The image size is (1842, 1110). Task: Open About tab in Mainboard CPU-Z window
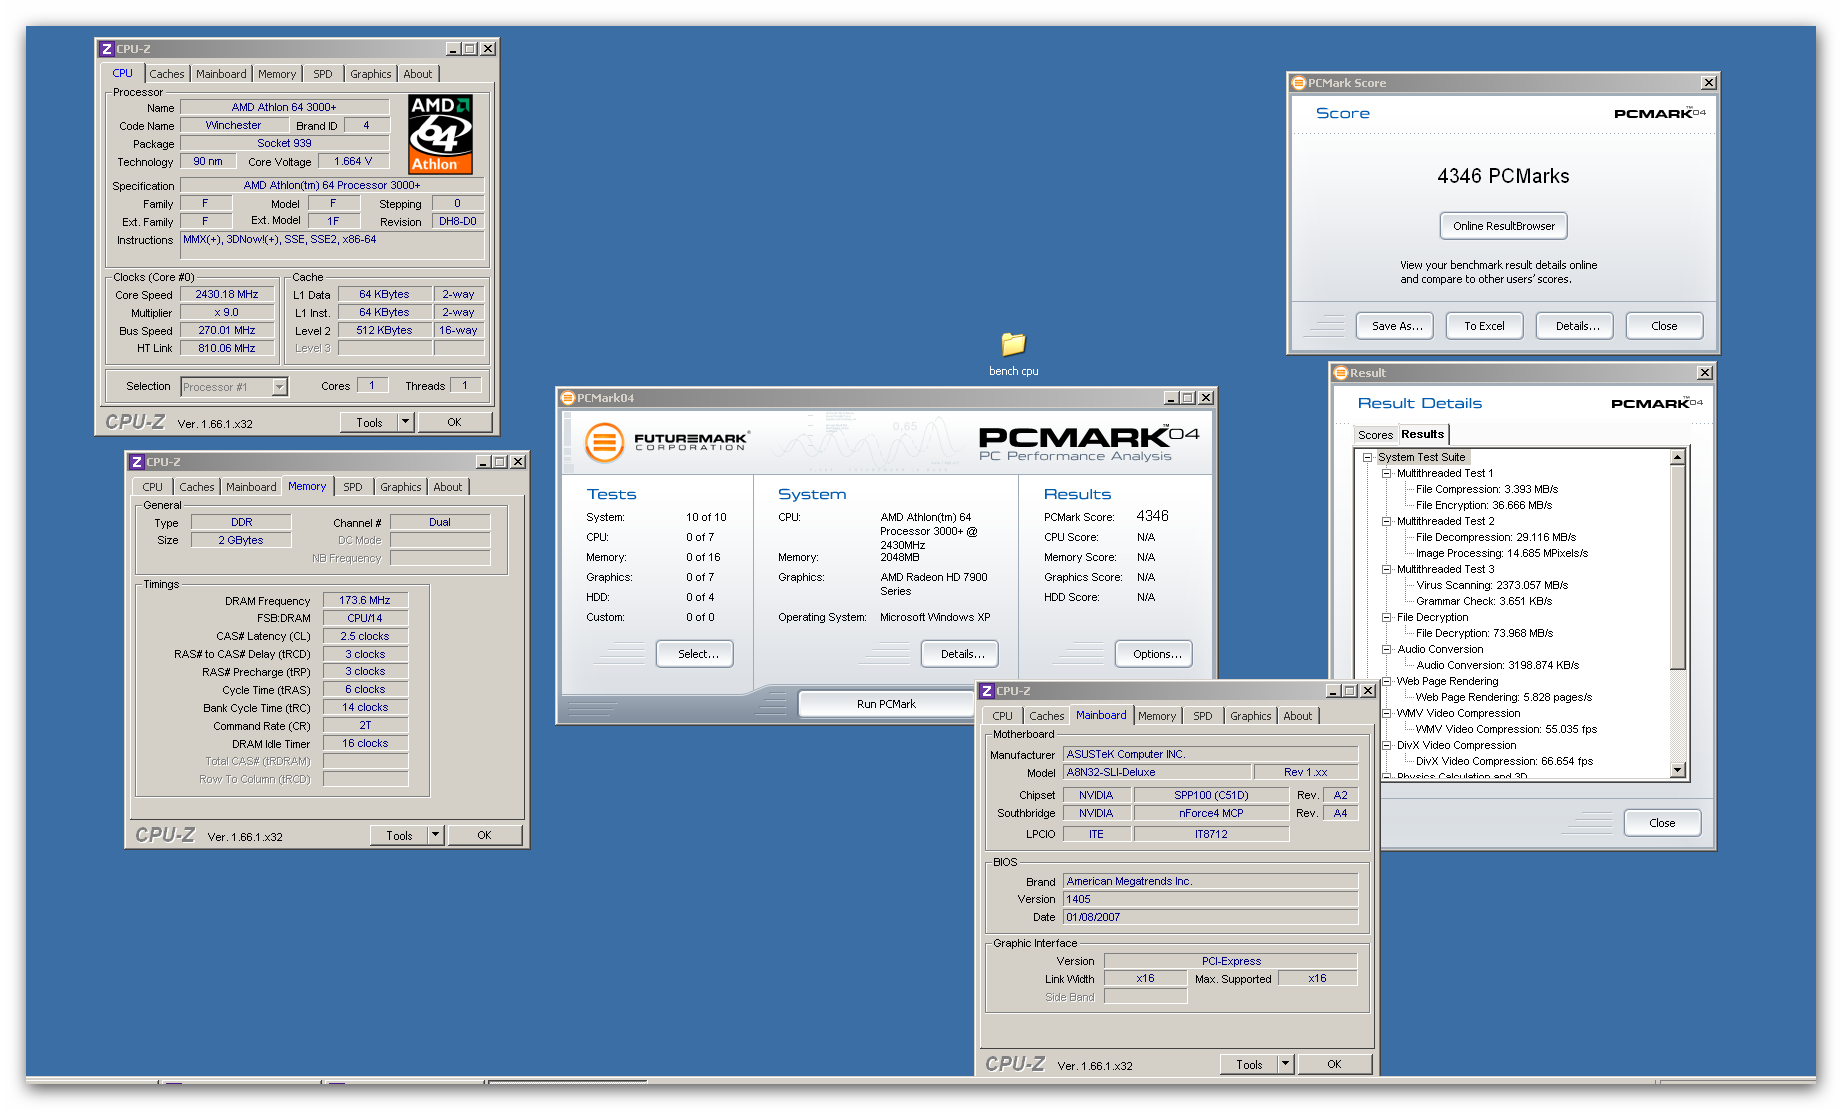tap(1297, 716)
